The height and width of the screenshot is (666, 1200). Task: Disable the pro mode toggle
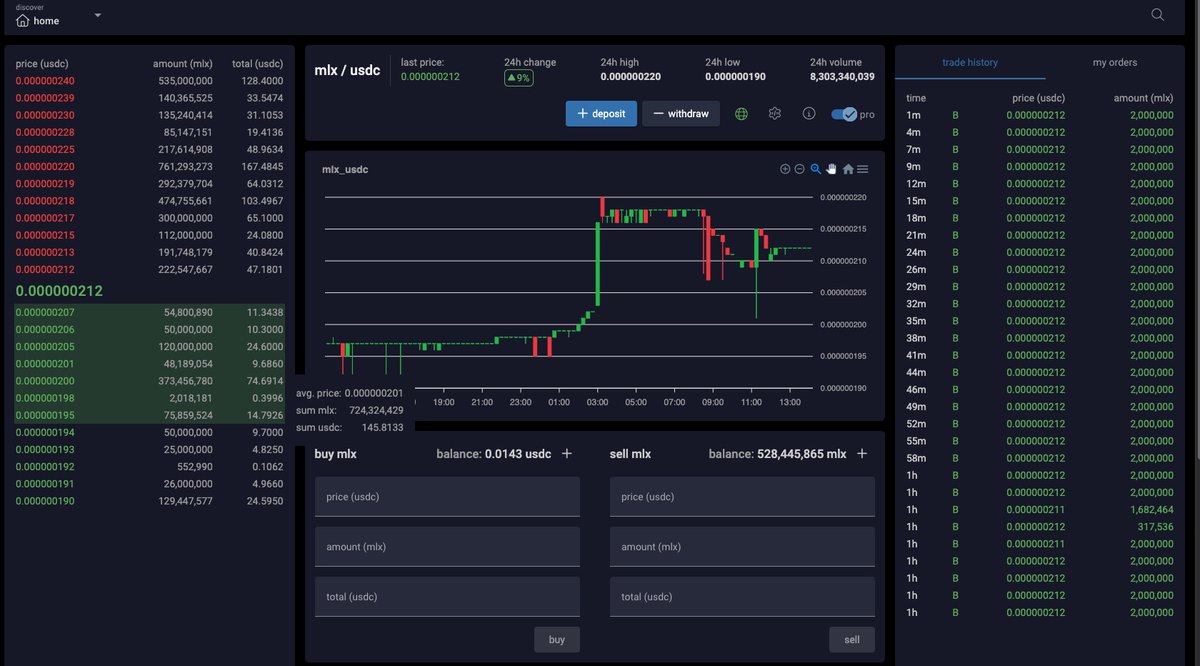tap(841, 114)
